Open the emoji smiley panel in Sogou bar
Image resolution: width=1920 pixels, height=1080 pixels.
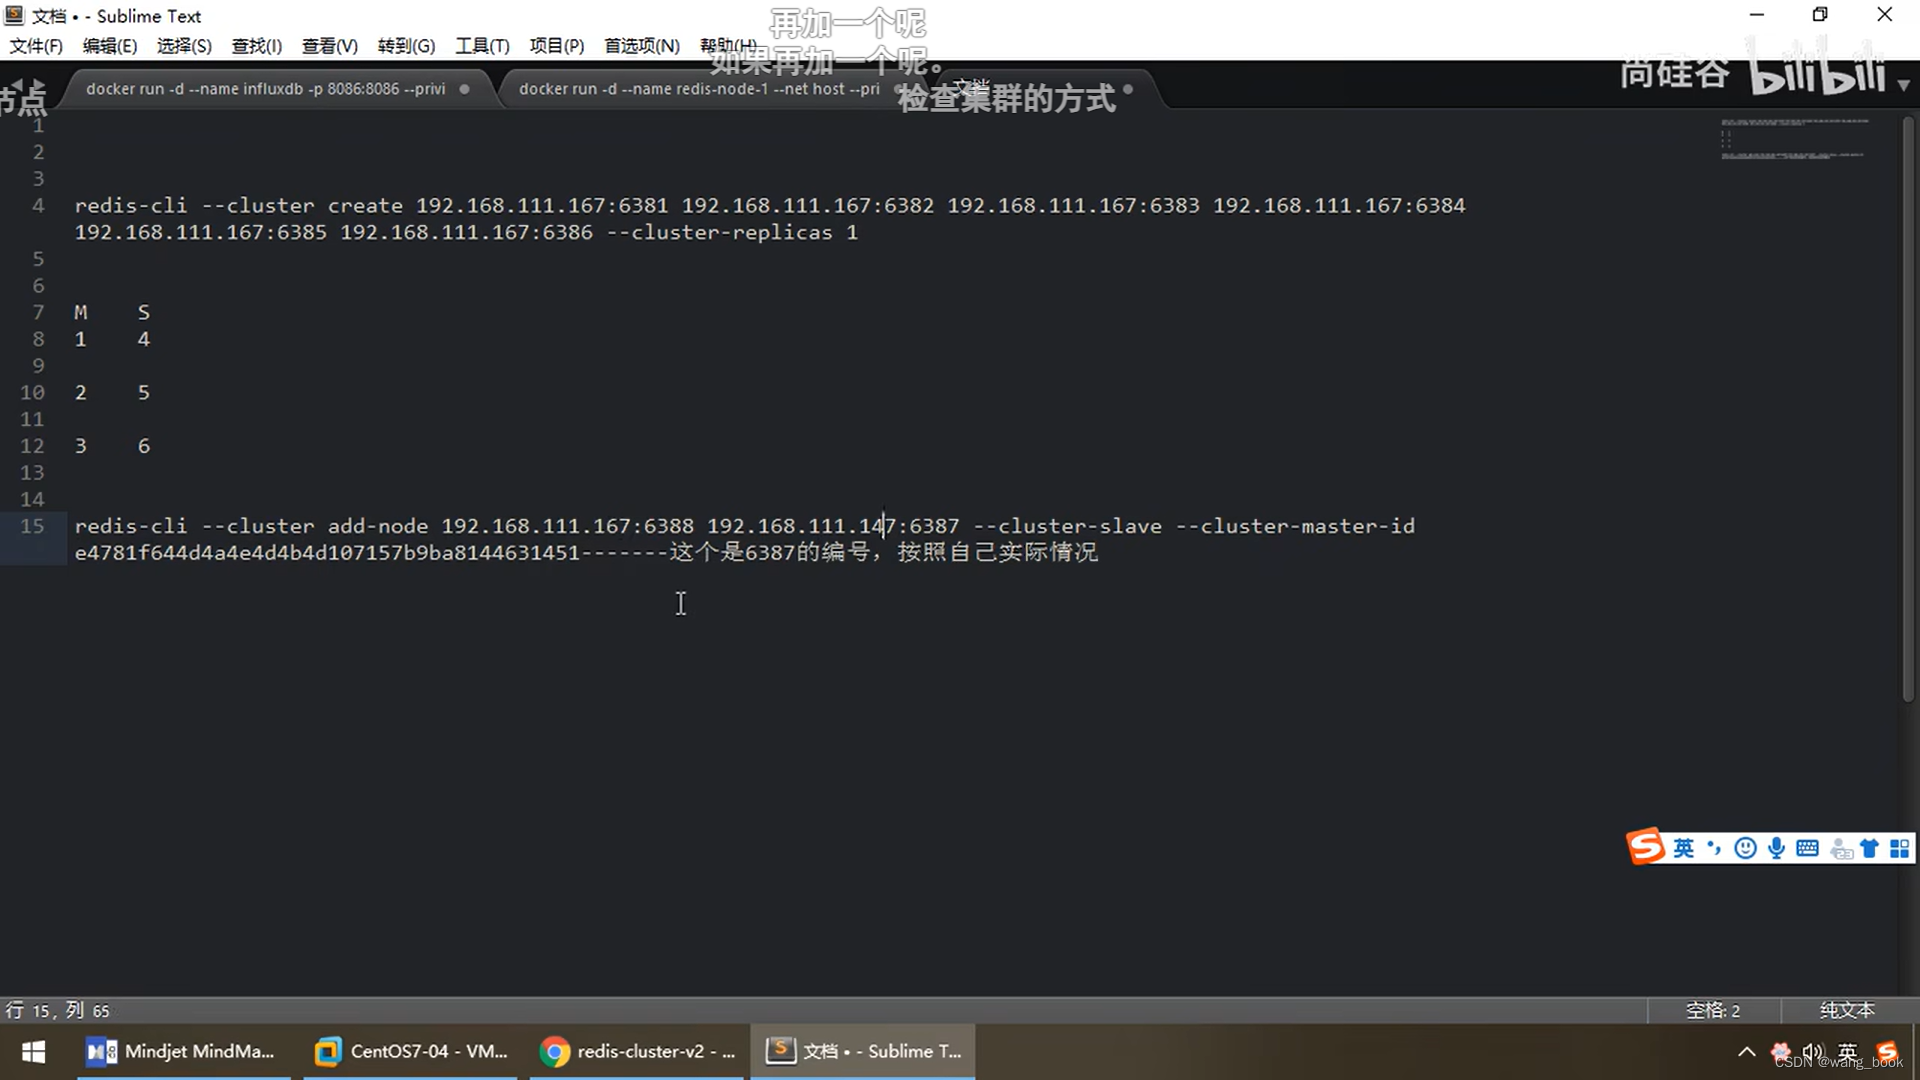pyautogui.click(x=1745, y=849)
